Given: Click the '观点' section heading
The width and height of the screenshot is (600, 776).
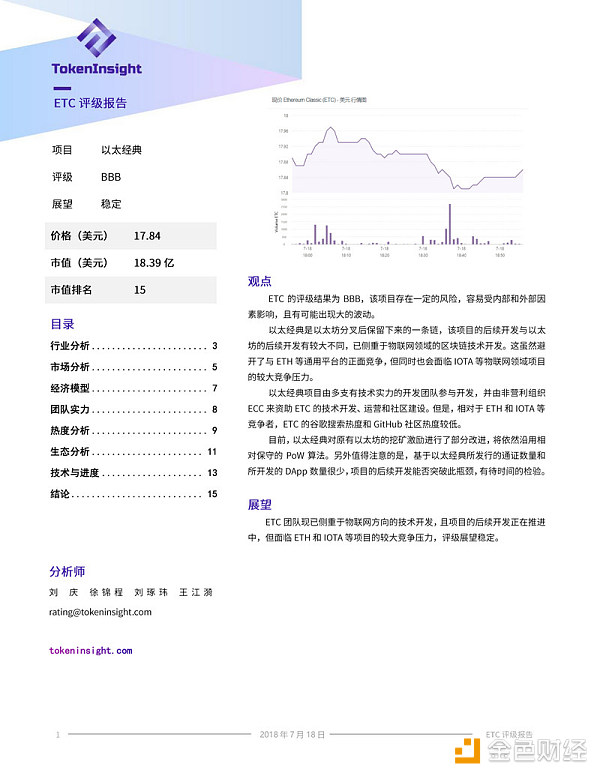Looking at the screenshot, I should [259, 281].
